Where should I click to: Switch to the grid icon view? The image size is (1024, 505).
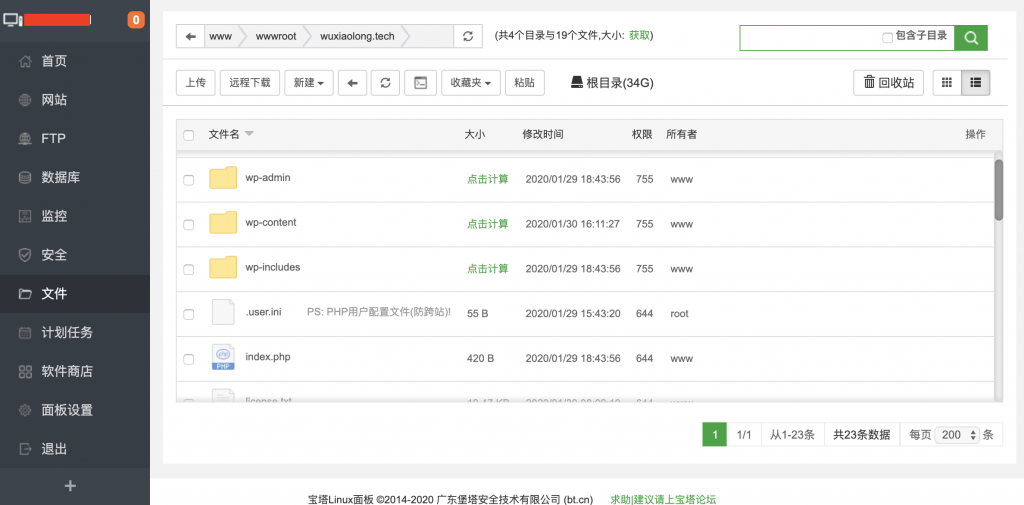(946, 83)
